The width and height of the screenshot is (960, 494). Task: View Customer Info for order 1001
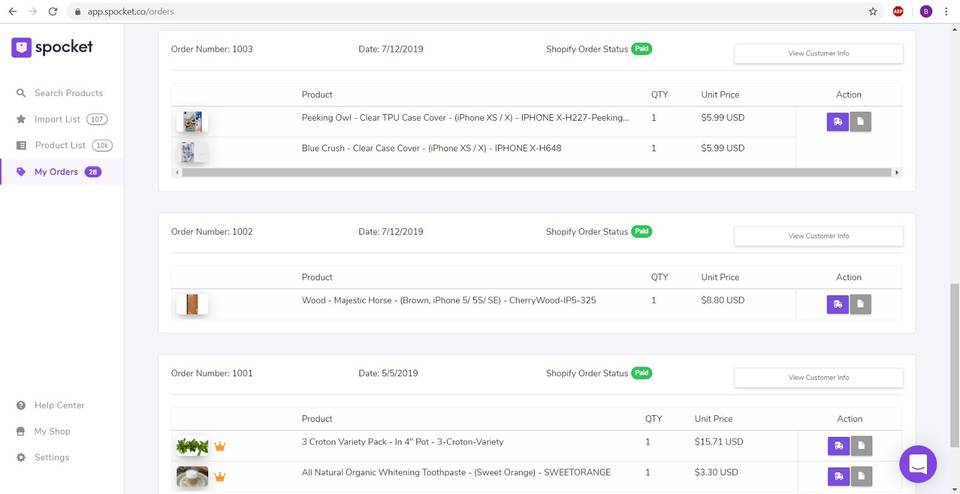[818, 377]
